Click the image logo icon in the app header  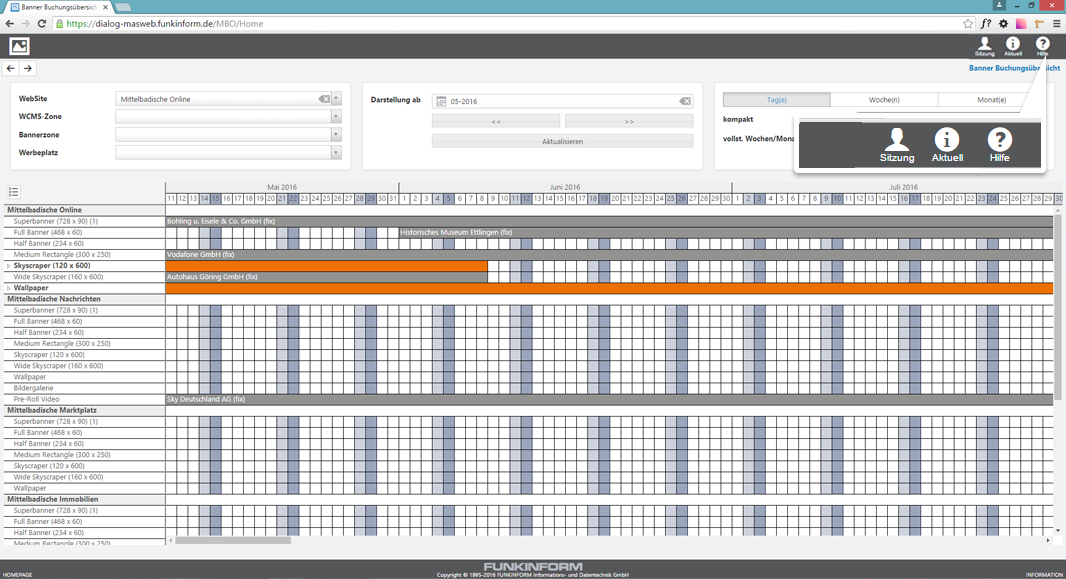pos(19,46)
